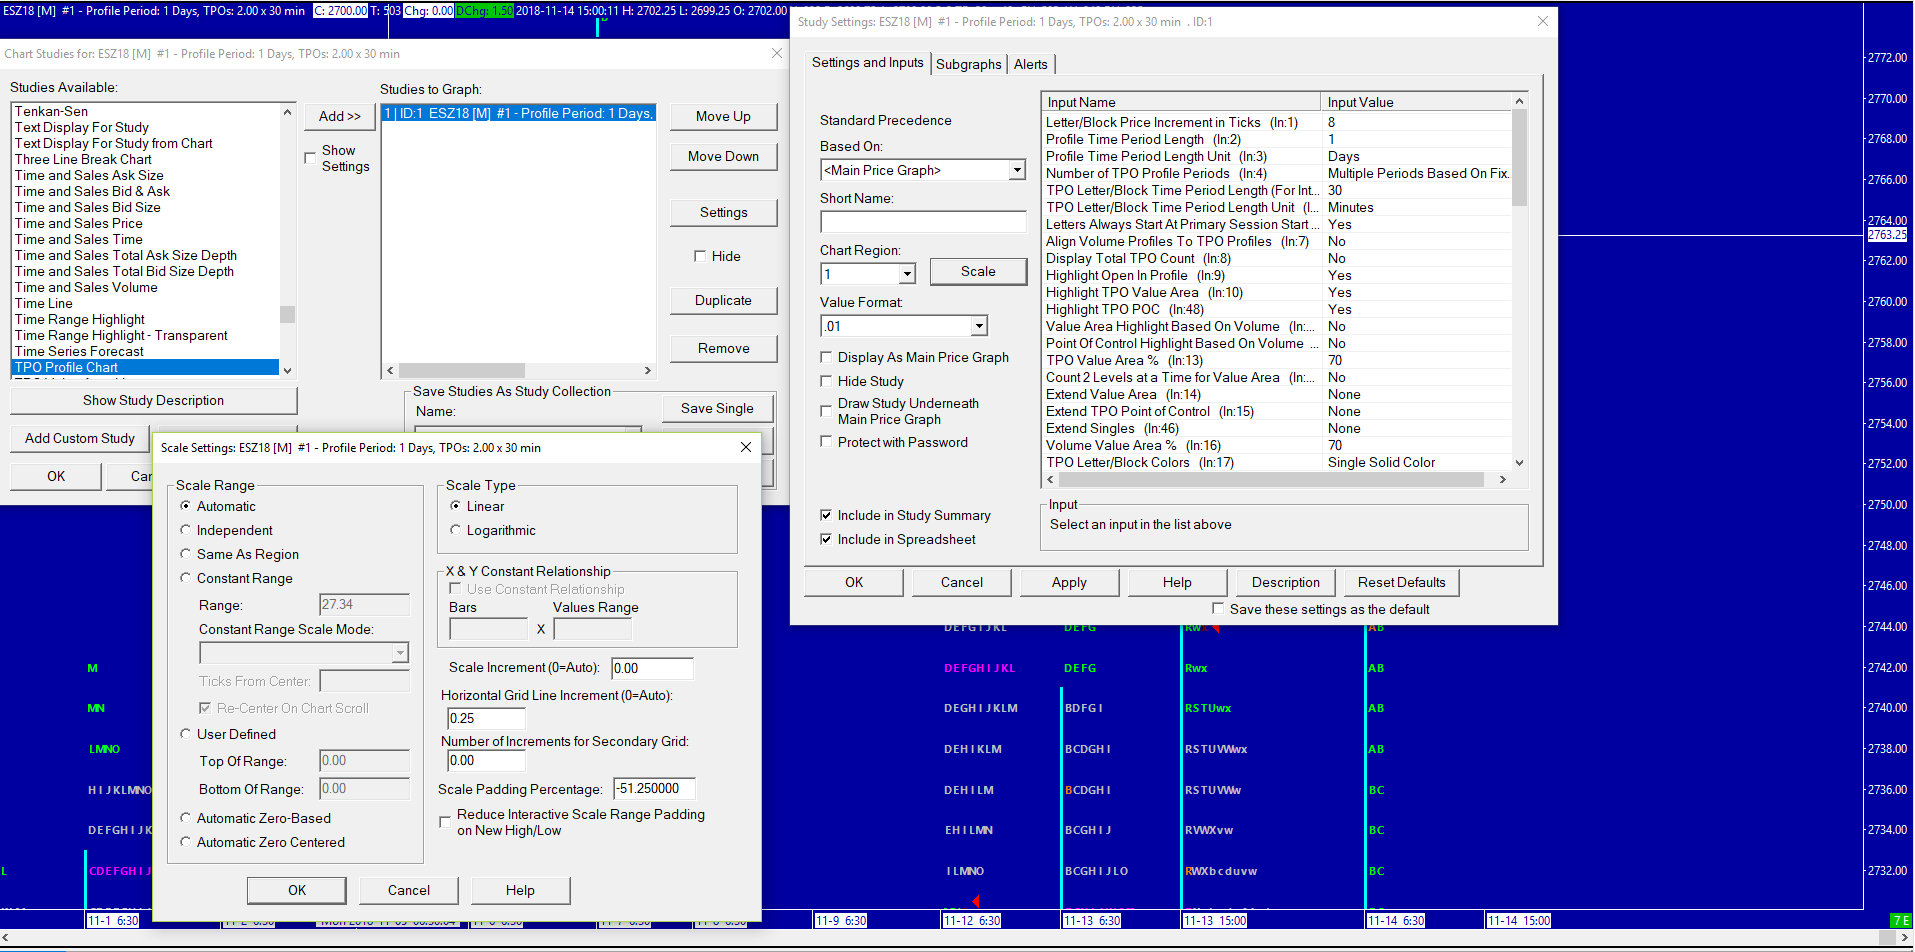Screen dimensions: 1915x952
Task: Open the Alerts tab
Action: pyautogui.click(x=1030, y=64)
